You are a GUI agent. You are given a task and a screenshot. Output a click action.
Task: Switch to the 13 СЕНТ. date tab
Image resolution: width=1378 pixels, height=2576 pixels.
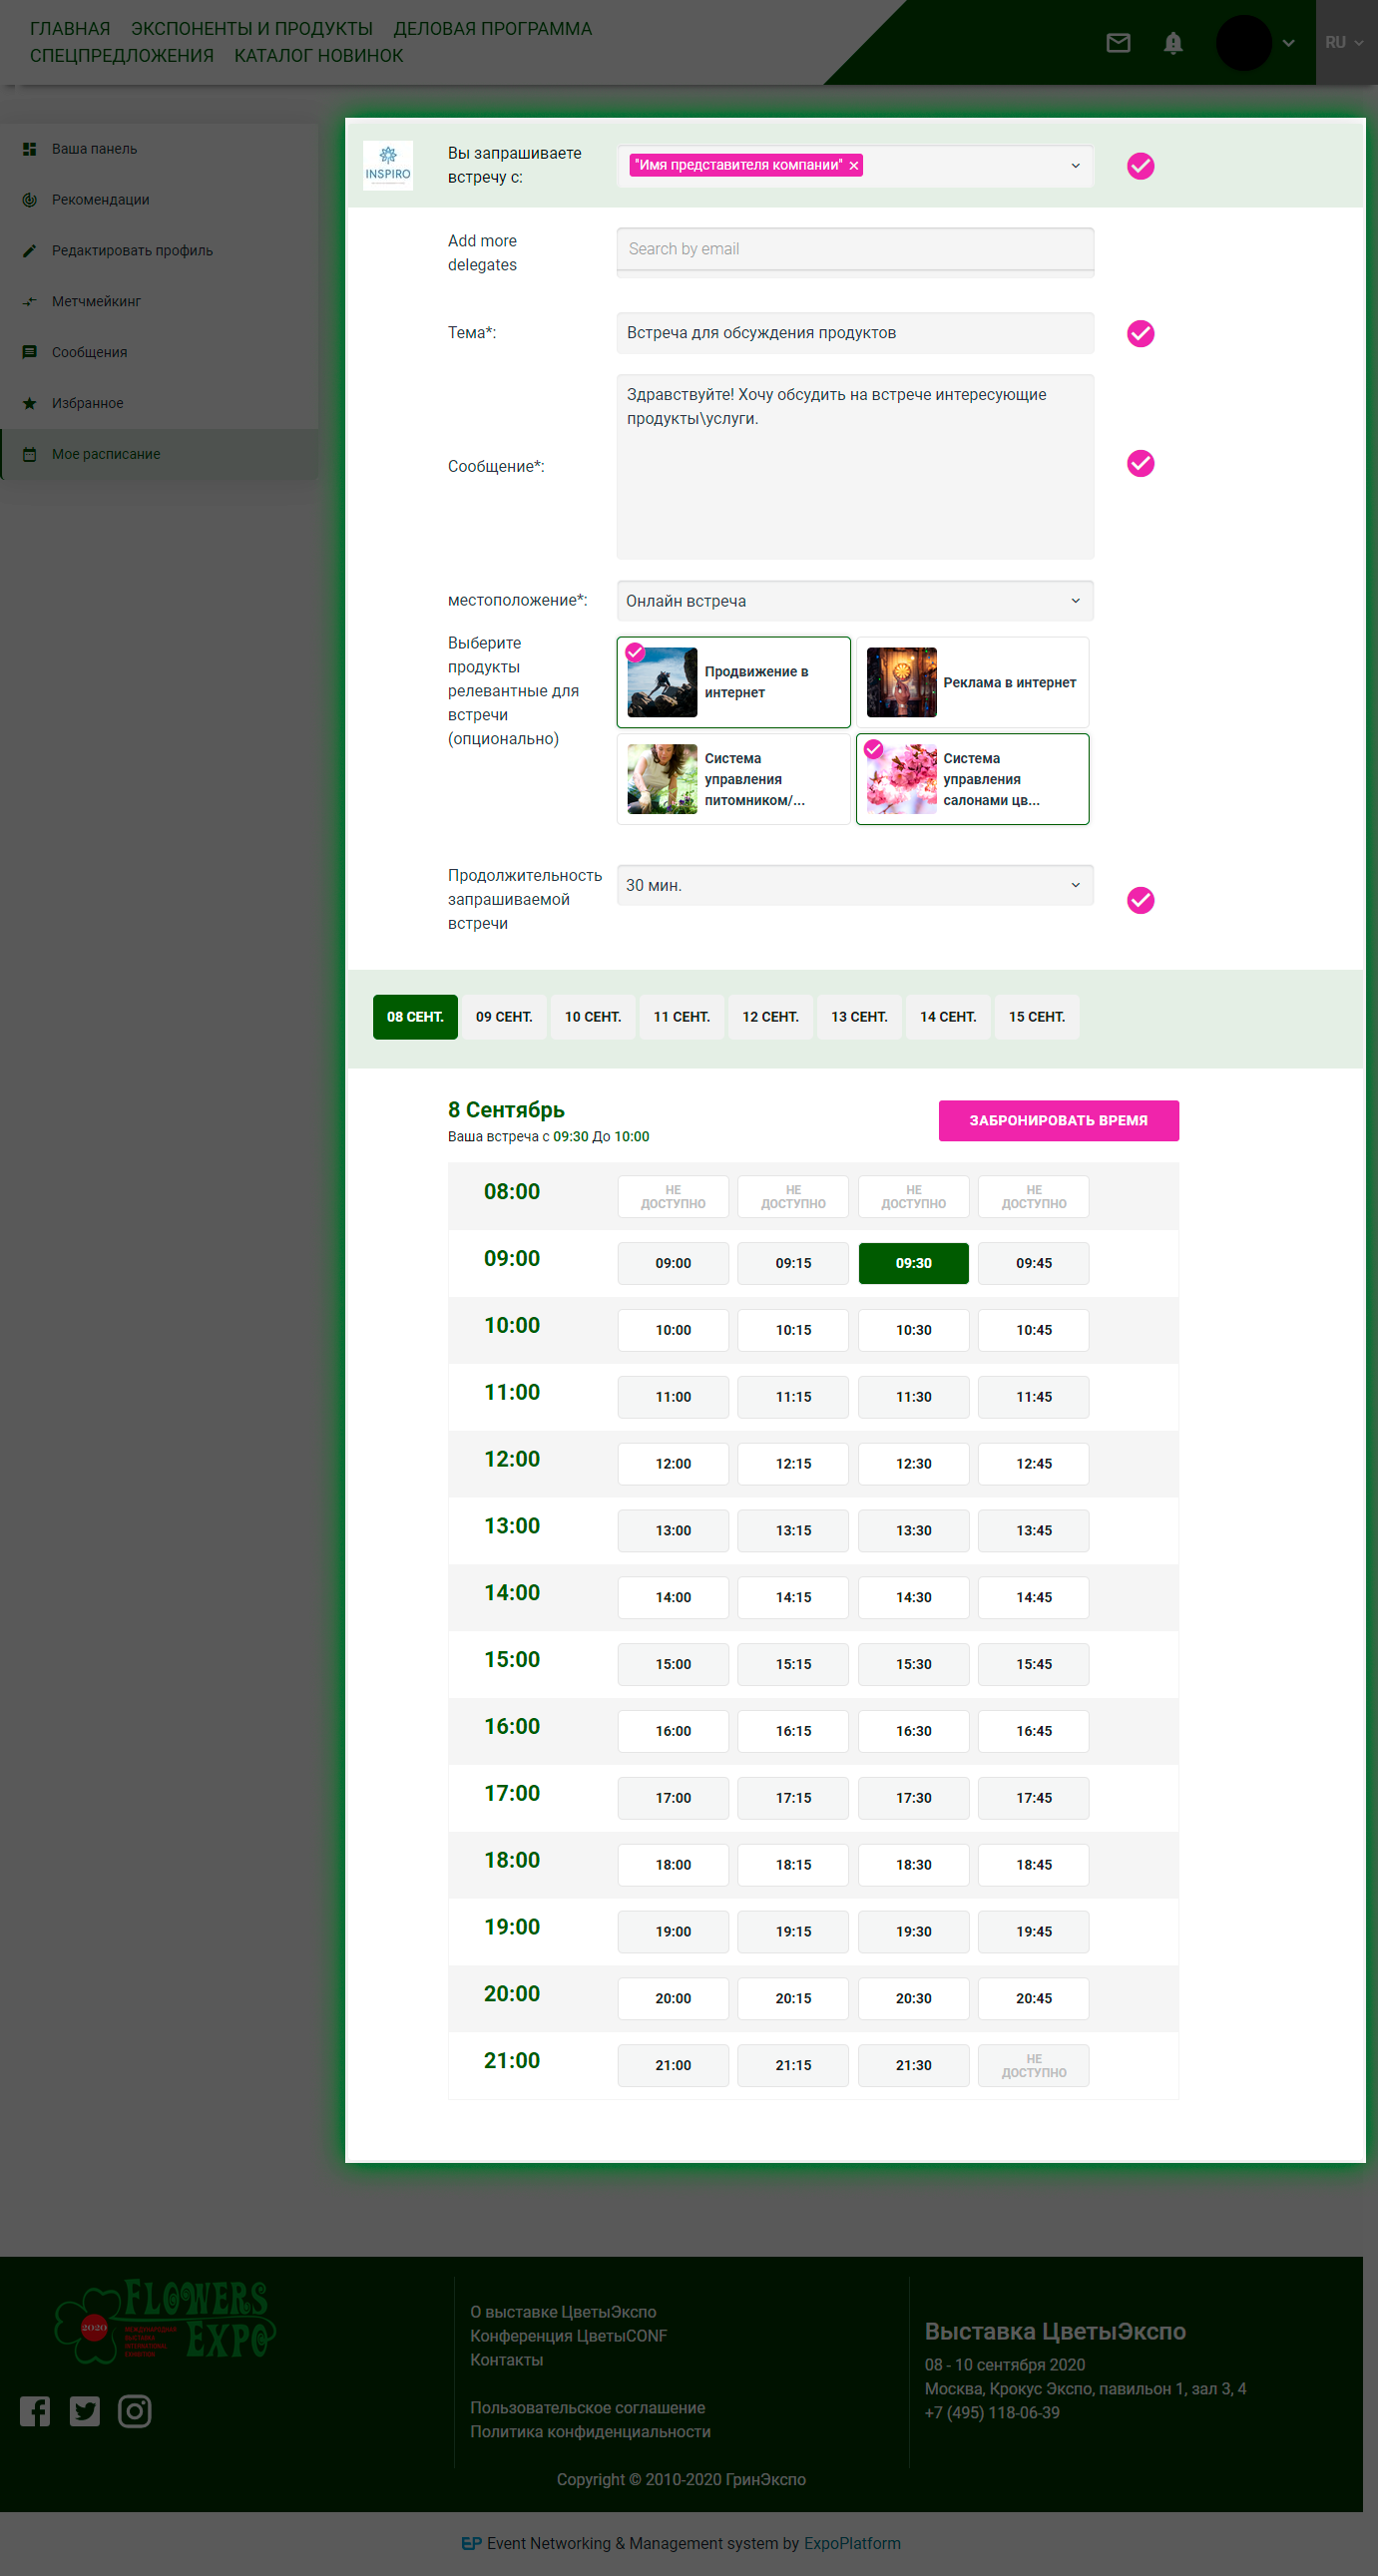pyautogui.click(x=859, y=1017)
